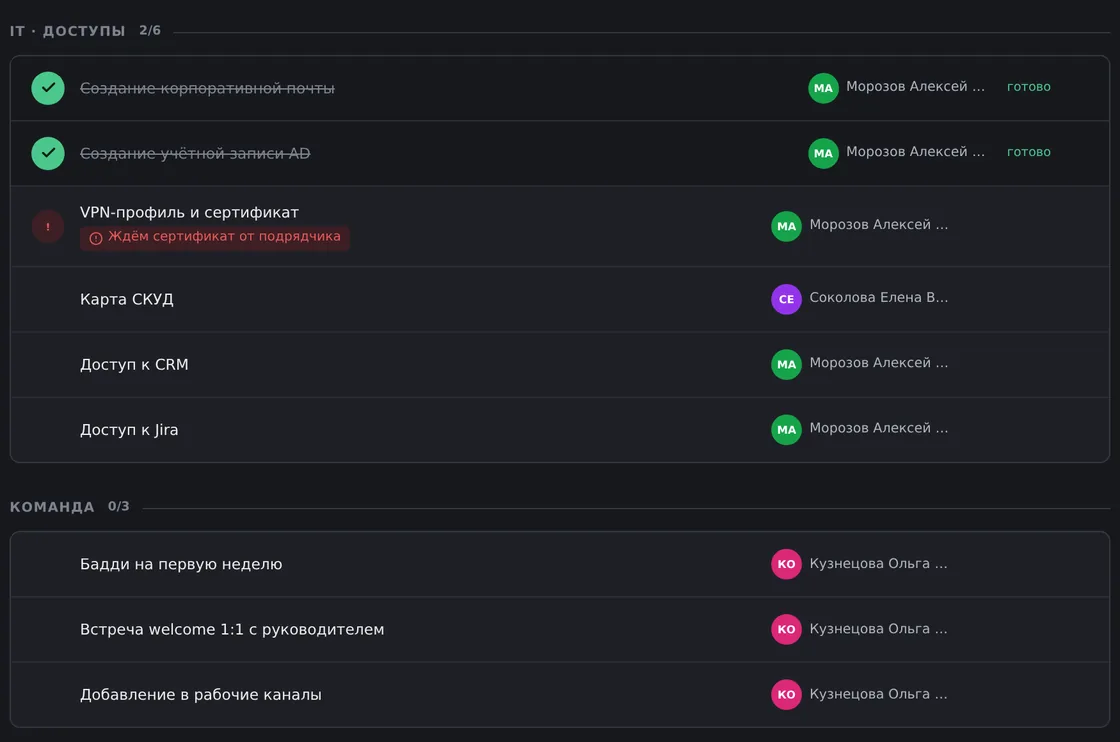Click the red blocked status icon for VPN-профиль
This screenshot has height=742, width=1120.
tap(48, 226)
